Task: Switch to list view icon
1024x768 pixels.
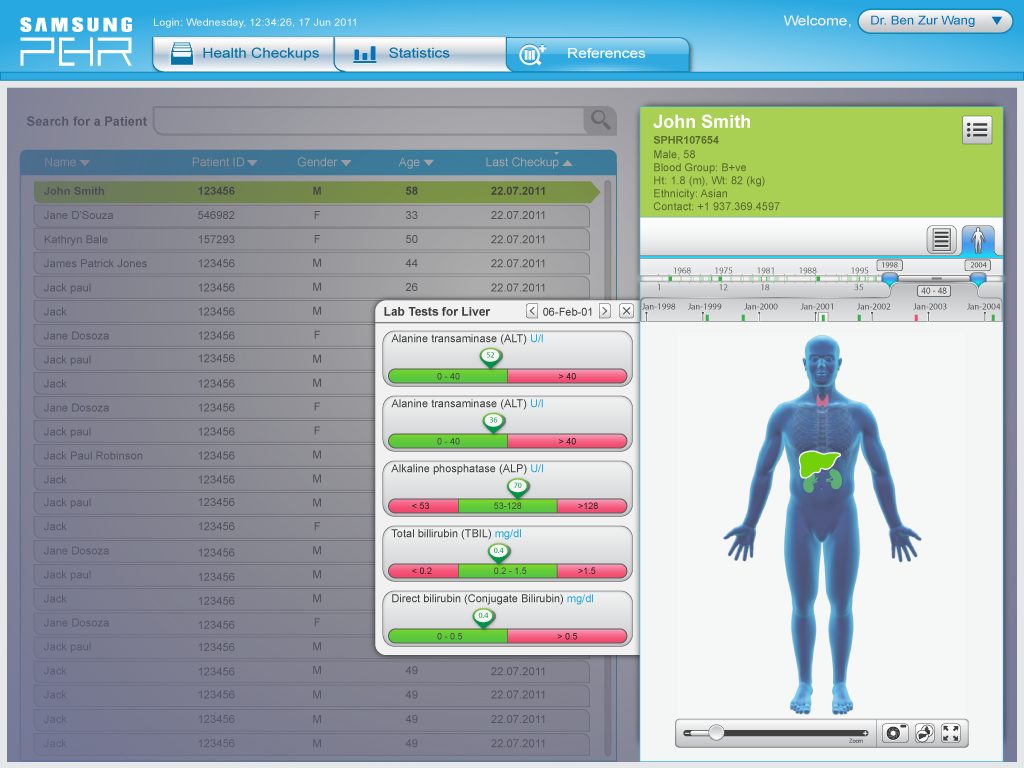Action: coord(941,240)
